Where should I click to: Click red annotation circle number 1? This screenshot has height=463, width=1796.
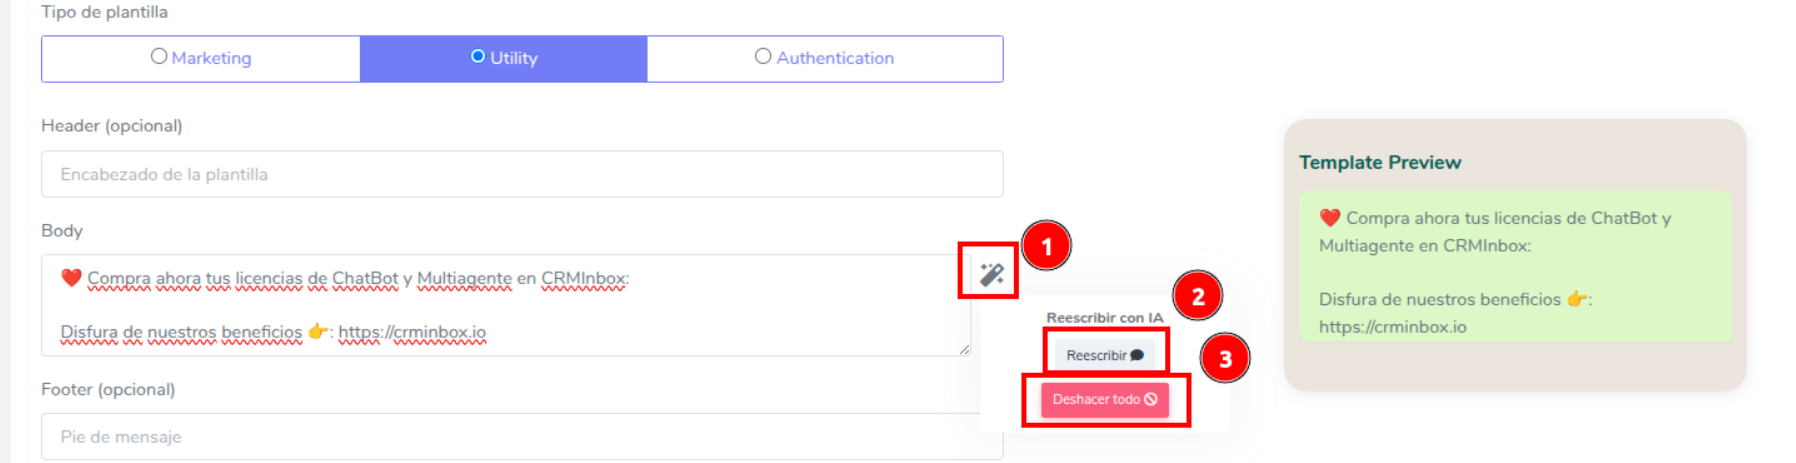coord(1046,246)
